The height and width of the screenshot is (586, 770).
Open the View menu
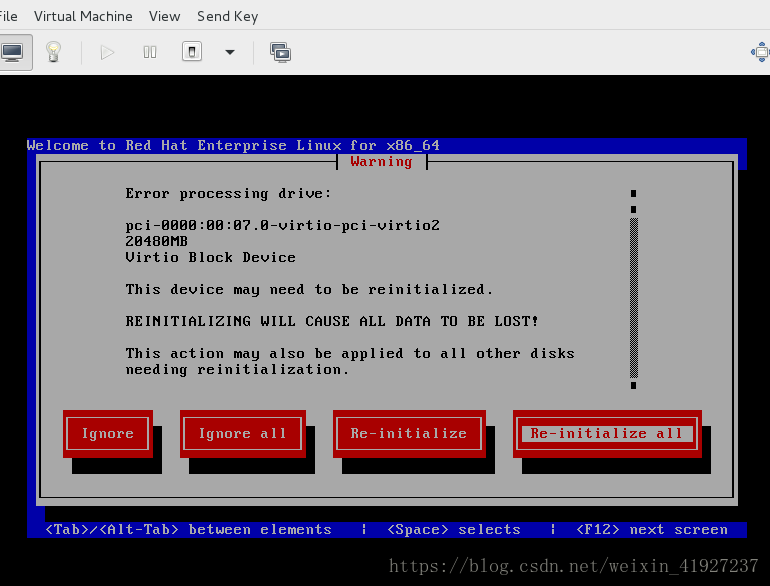pyautogui.click(x=165, y=16)
